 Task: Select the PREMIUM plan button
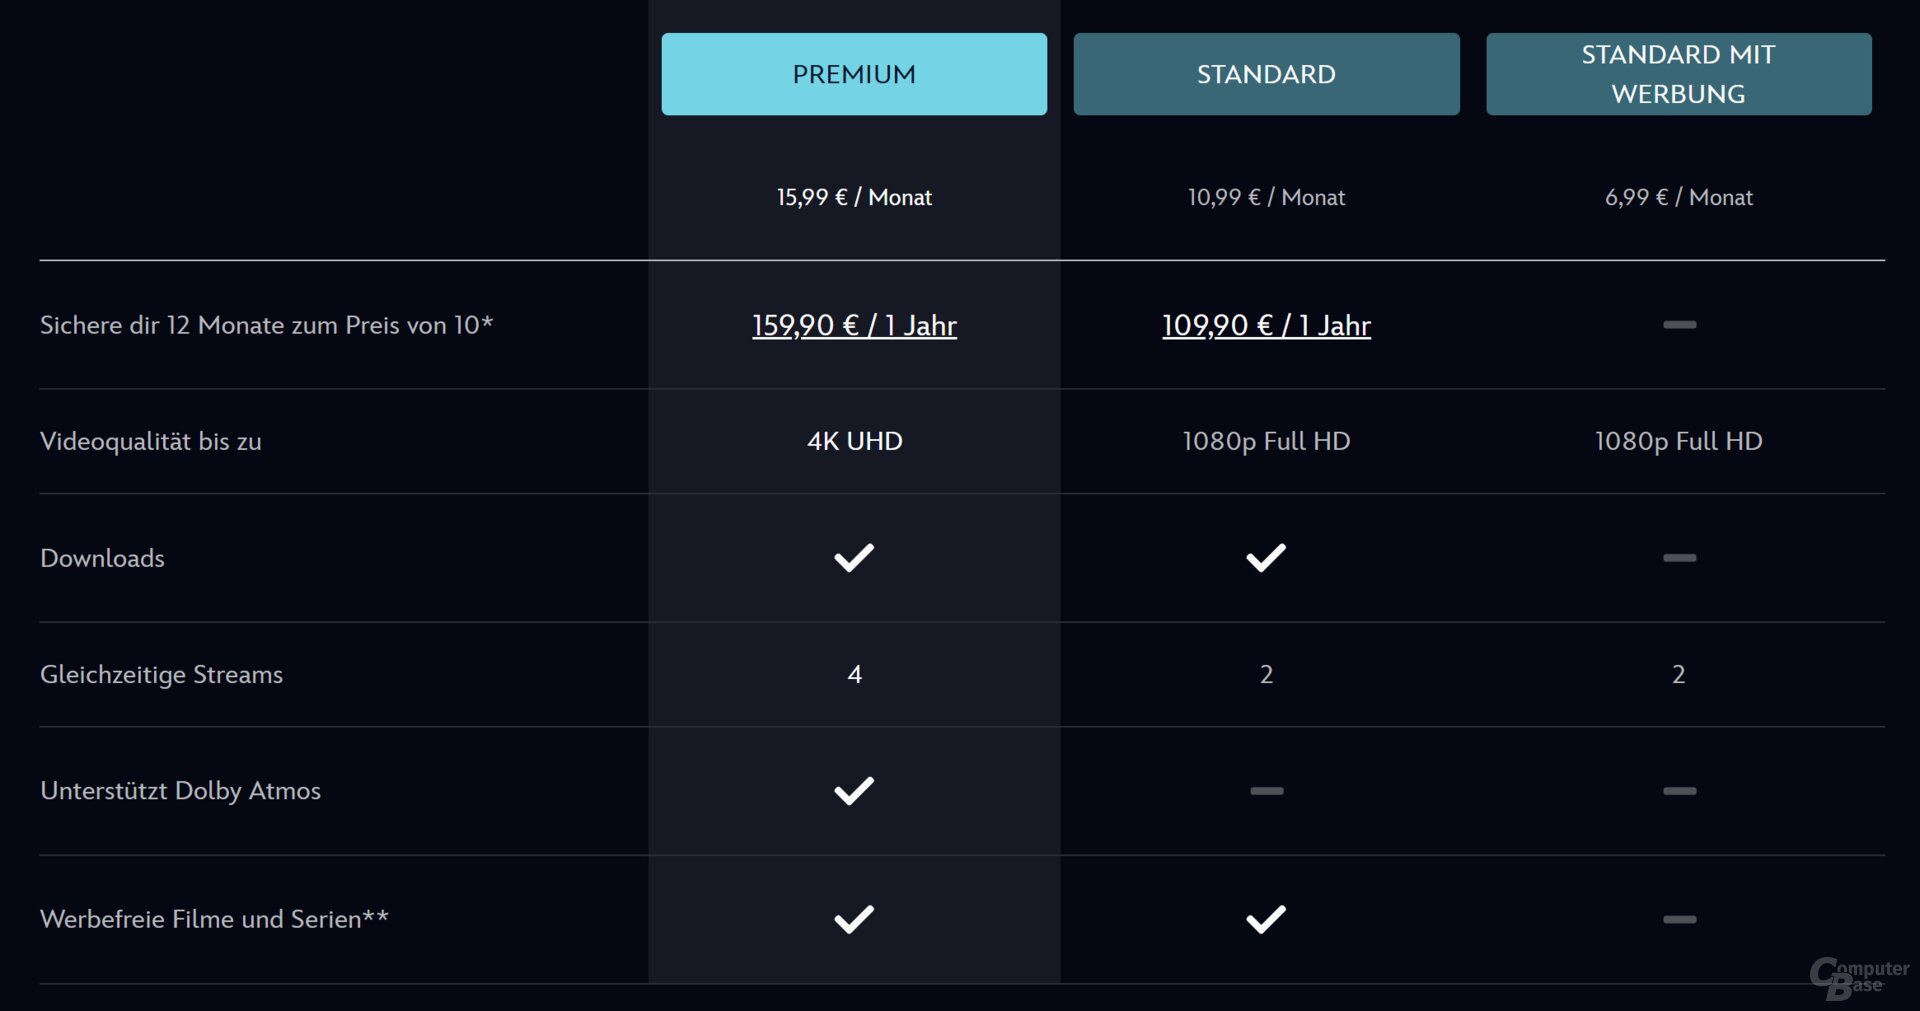pyautogui.click(x=854, y=74)
